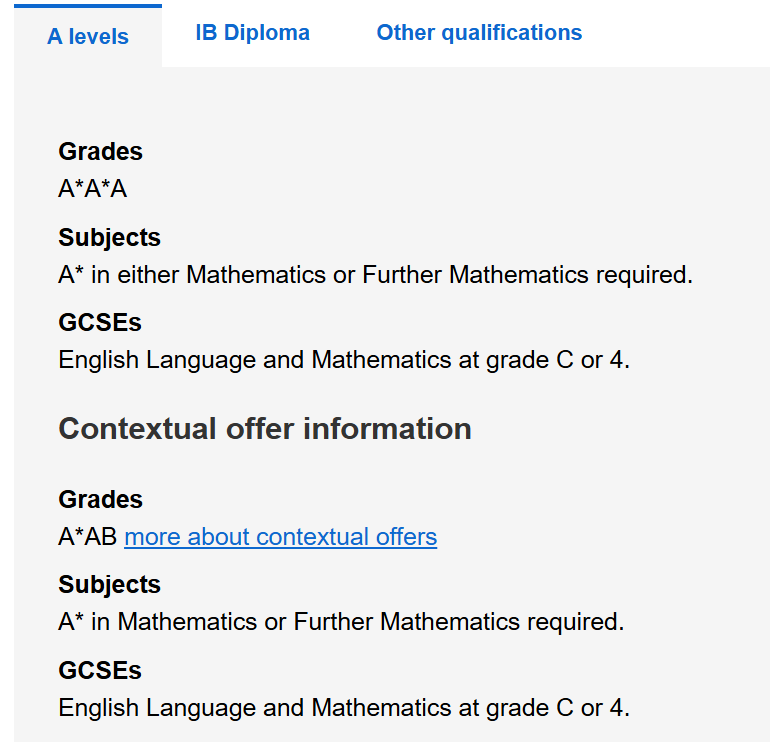
Task: Click the Contextual offer information heading
Action: click(x=265, y=429)
